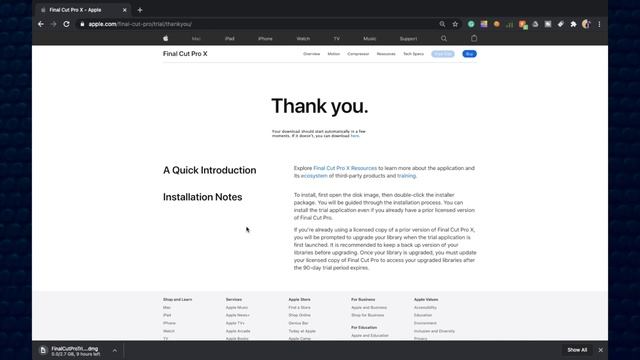
Task: Open Today at Apple footer link
Action: click(x=302, y=331)
